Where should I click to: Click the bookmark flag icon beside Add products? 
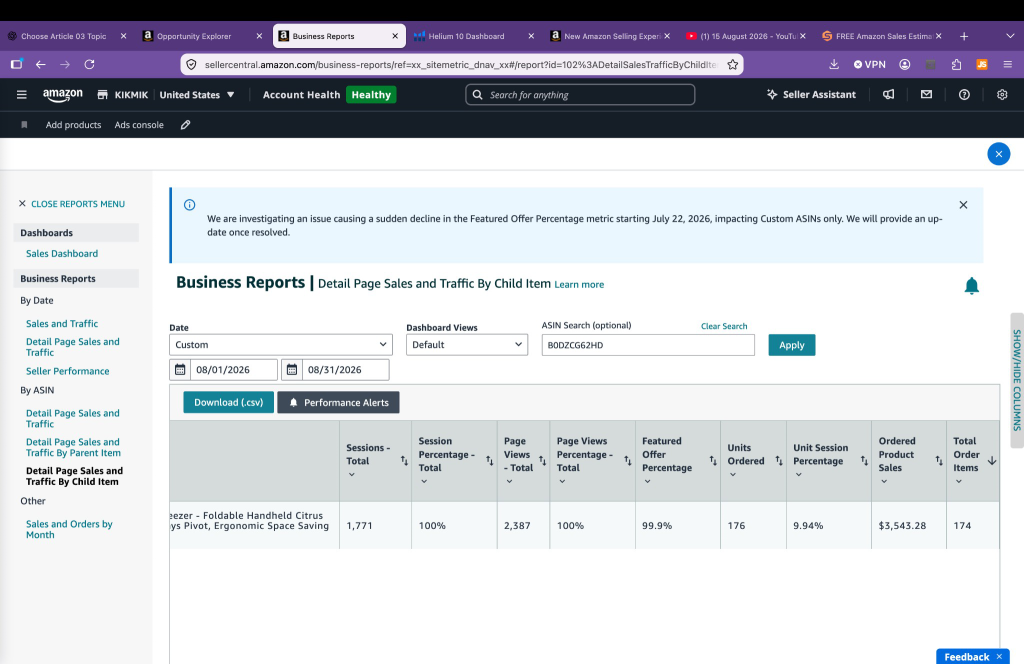click(x=24, y=125)
